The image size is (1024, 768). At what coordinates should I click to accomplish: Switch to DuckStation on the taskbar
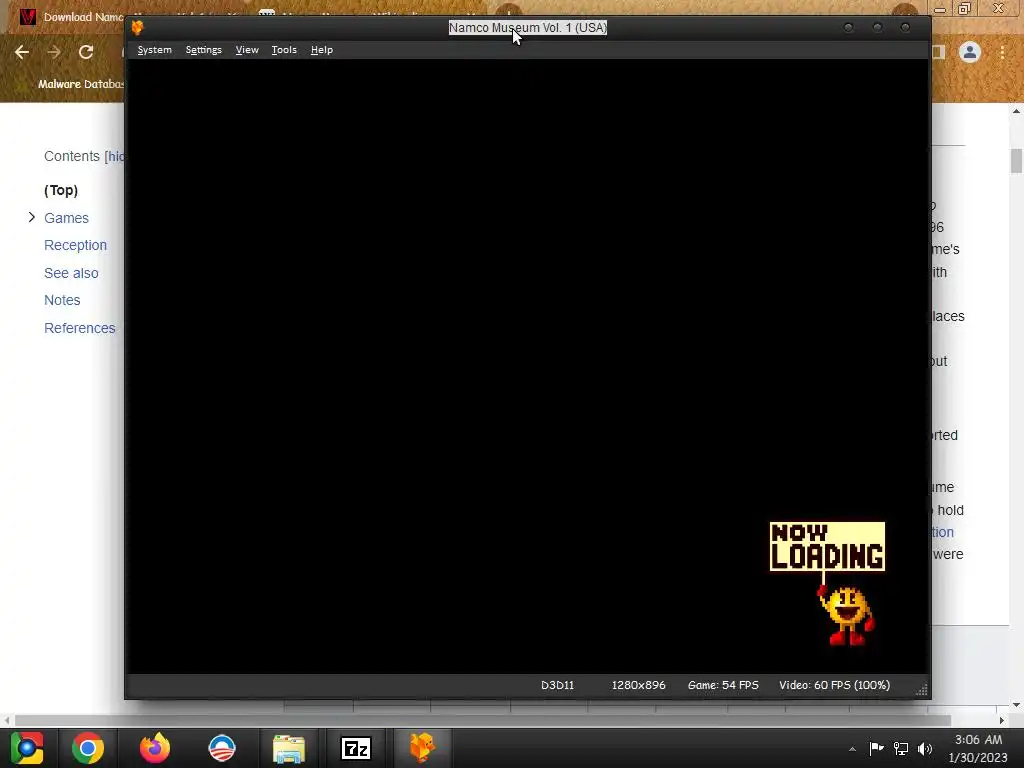point(423,748)
